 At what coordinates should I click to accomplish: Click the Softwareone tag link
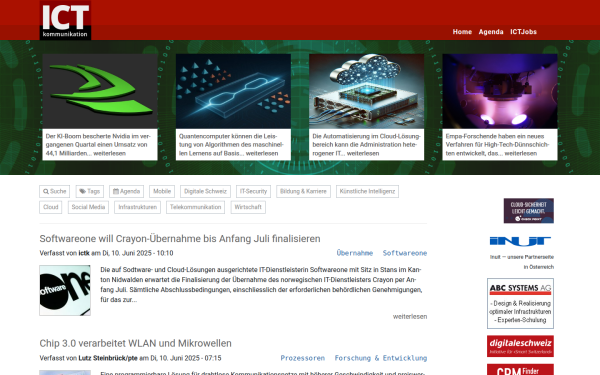point(405,253)
